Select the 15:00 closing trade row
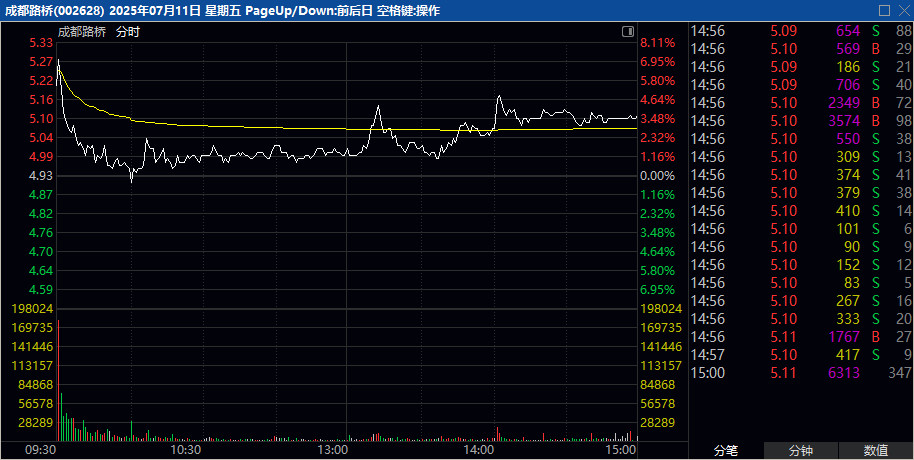Viewport: 914px width, 460px height. pos(800,373)
